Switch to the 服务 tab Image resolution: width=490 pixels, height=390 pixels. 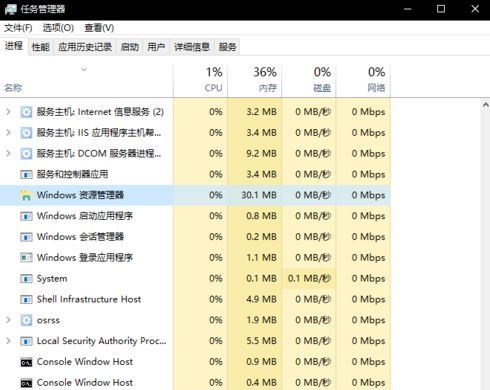coord(227,47)
